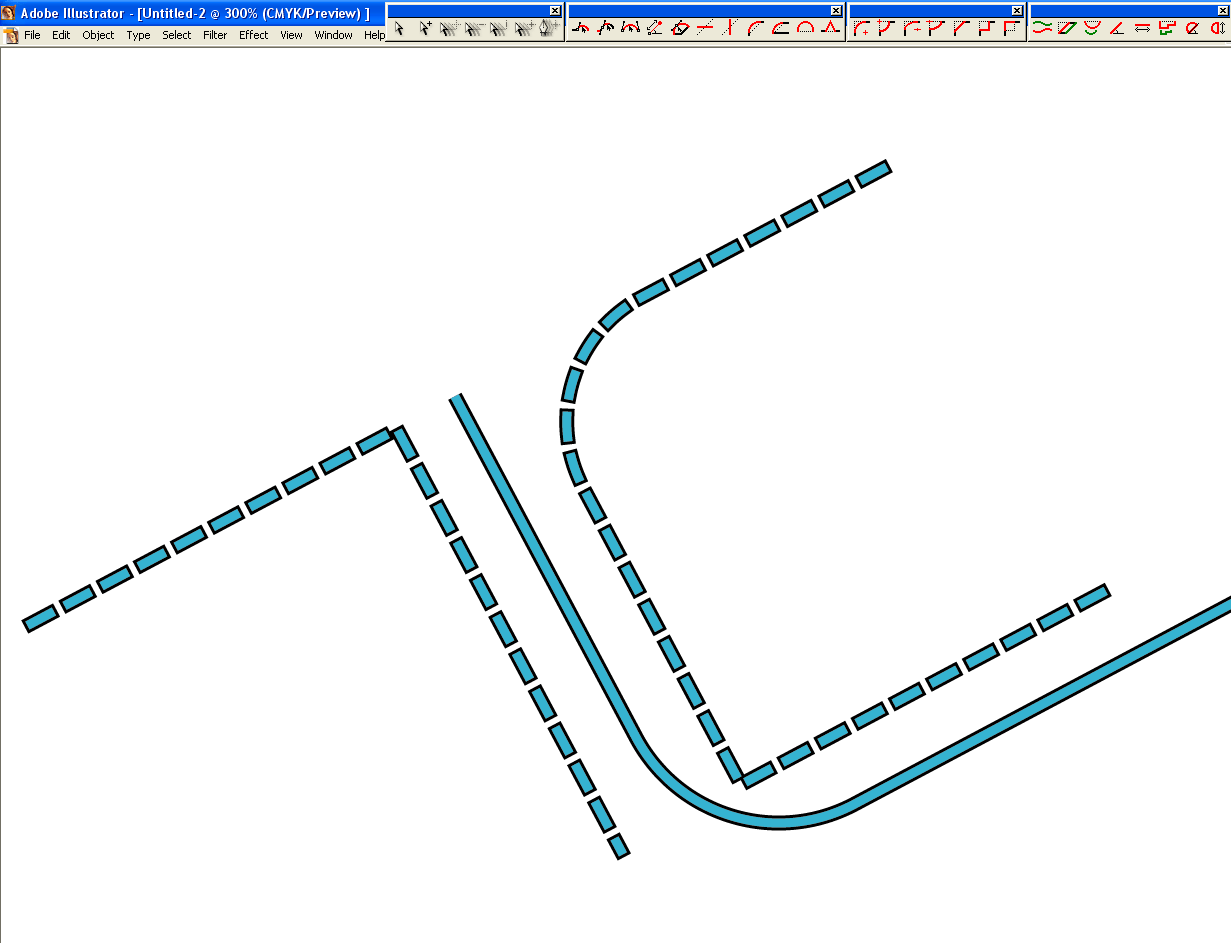Viewport: 1231px width, 943px height.
Task: Select the red-green parallelogram shear tool
Action: tap(1067, 28)
